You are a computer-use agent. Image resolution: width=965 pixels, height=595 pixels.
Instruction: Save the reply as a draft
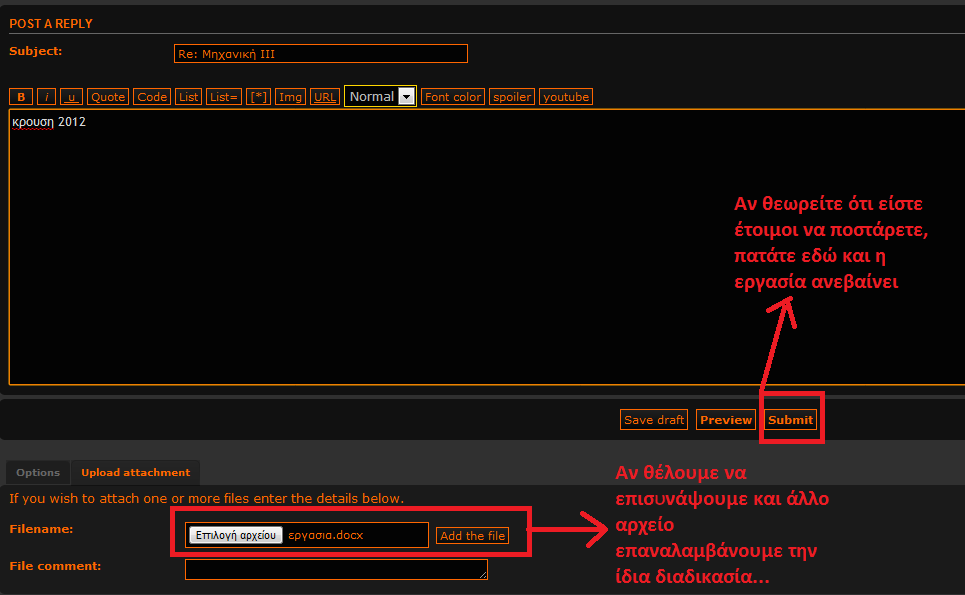pyautogui.click(x=654, y=420)
